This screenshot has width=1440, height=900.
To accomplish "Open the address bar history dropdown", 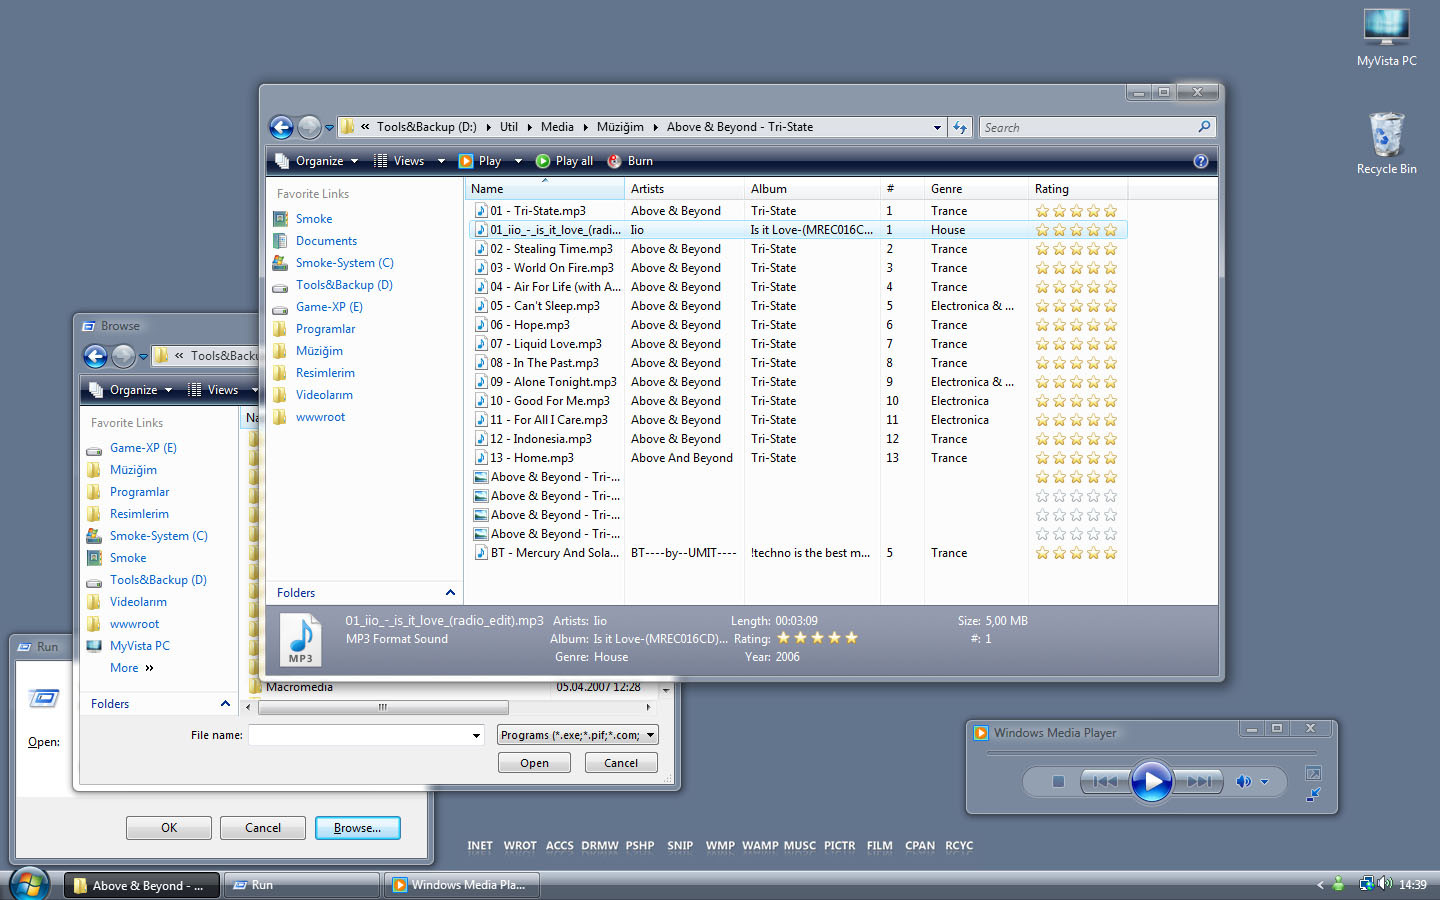I will [937, 127].
